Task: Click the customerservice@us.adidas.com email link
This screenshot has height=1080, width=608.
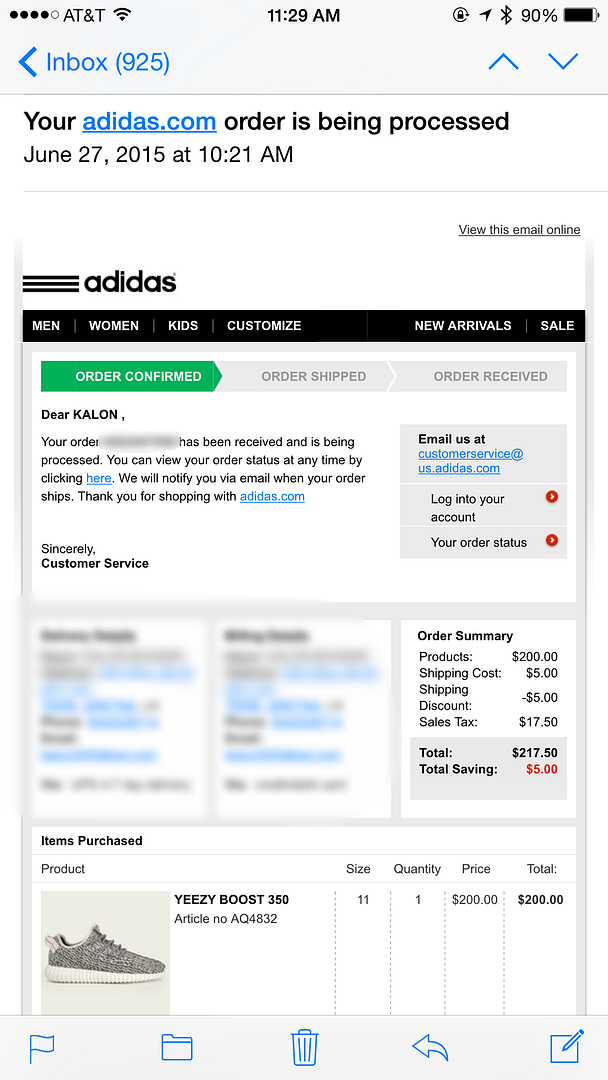Action: (x=471, y=461)
